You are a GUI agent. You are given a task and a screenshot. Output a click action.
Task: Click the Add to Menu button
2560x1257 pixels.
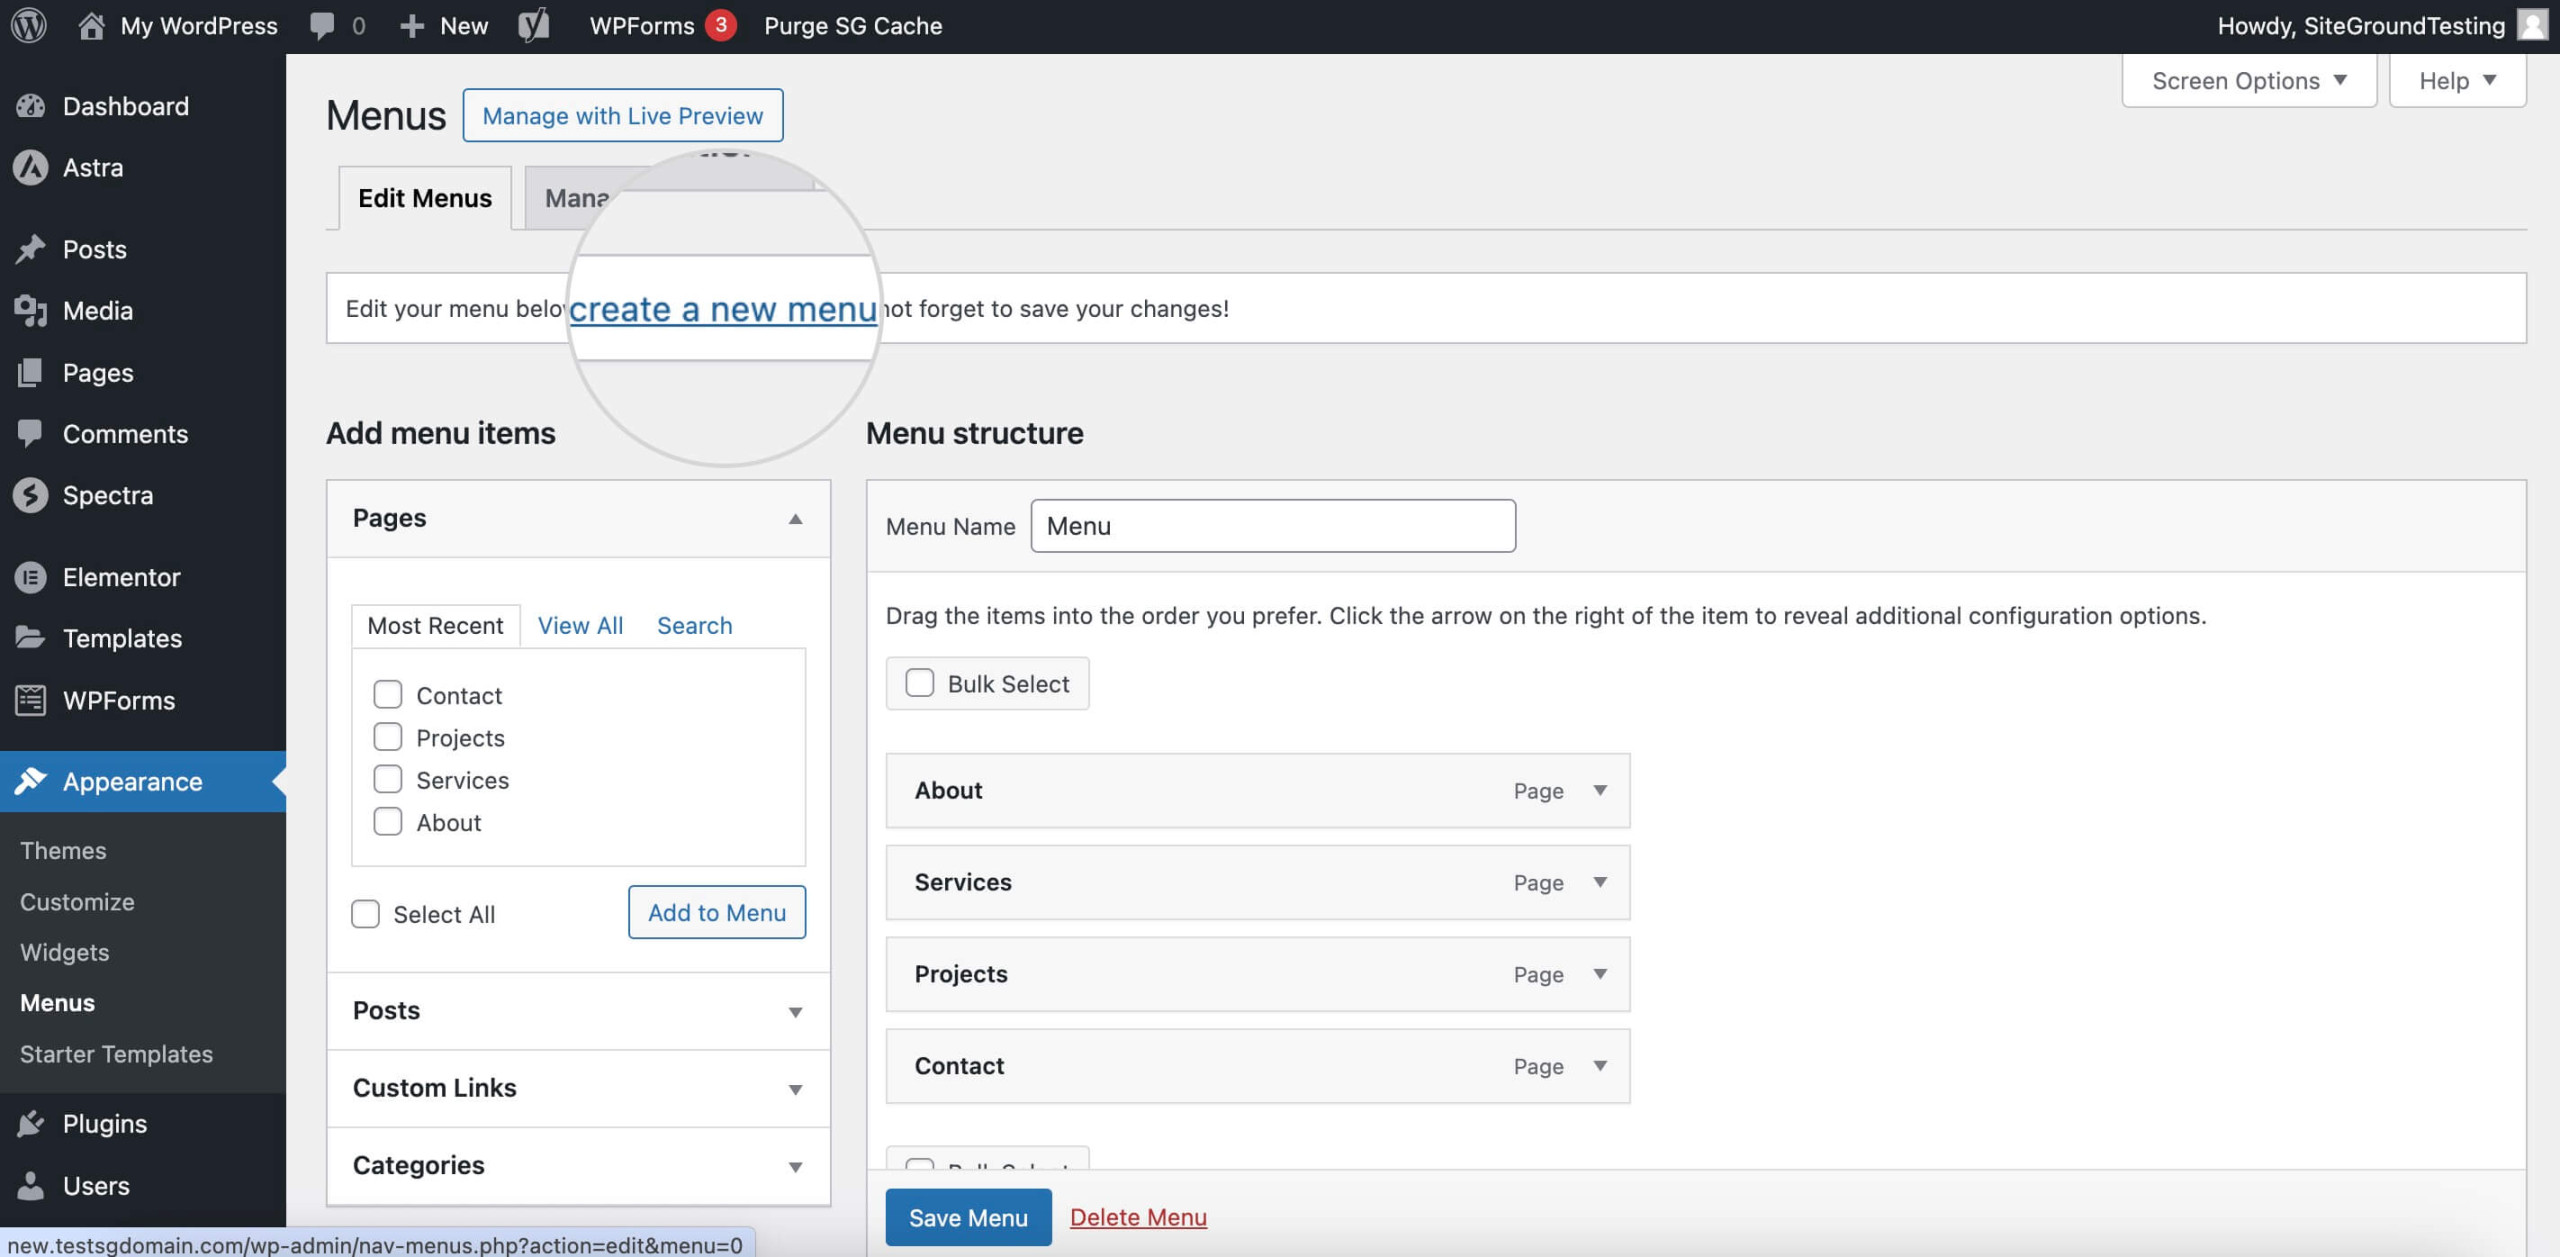click(717, 912)
